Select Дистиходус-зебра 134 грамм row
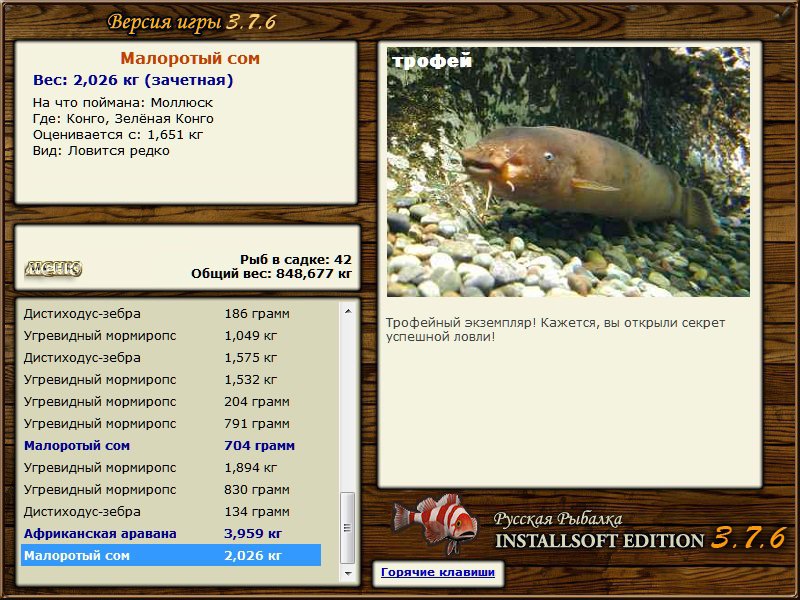This screenshot has height=600, width=800. pos(171,511)
